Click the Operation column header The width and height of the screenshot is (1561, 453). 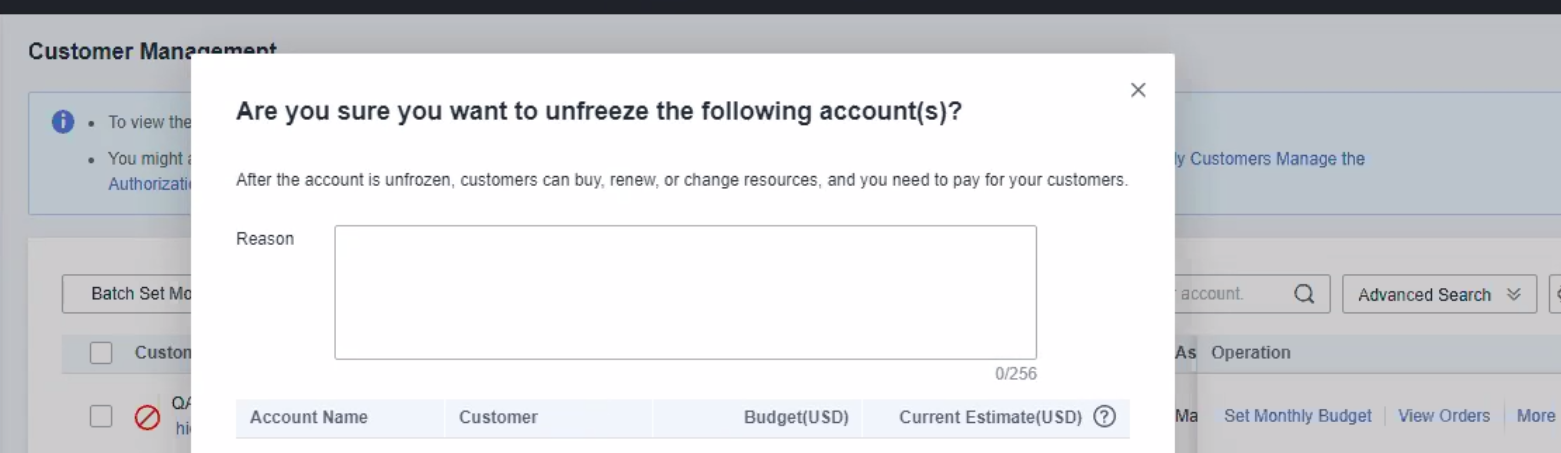(x=1250, y=353)
